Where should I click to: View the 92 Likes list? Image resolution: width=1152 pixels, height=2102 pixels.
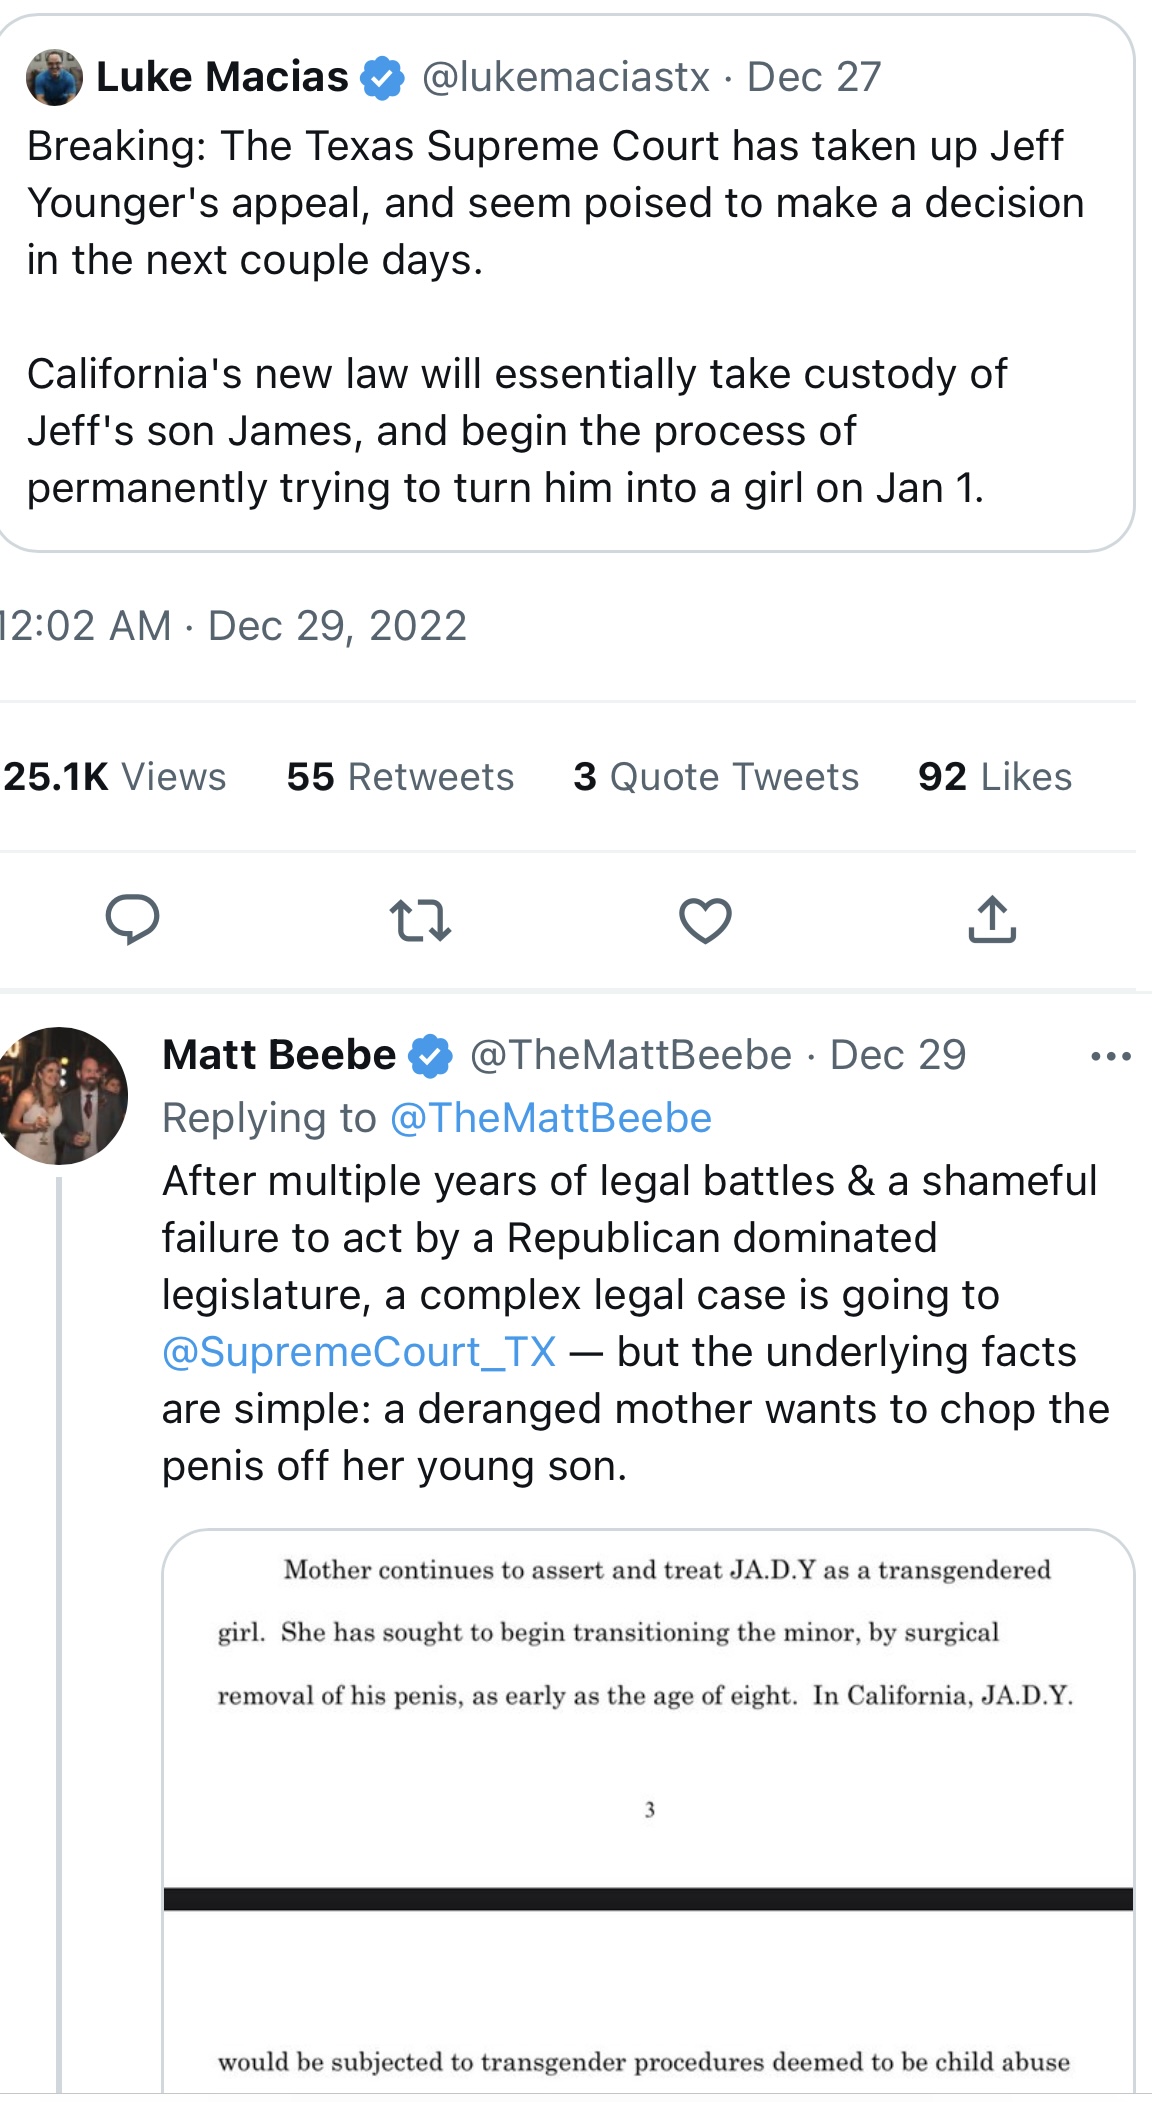tap(995, 777)
